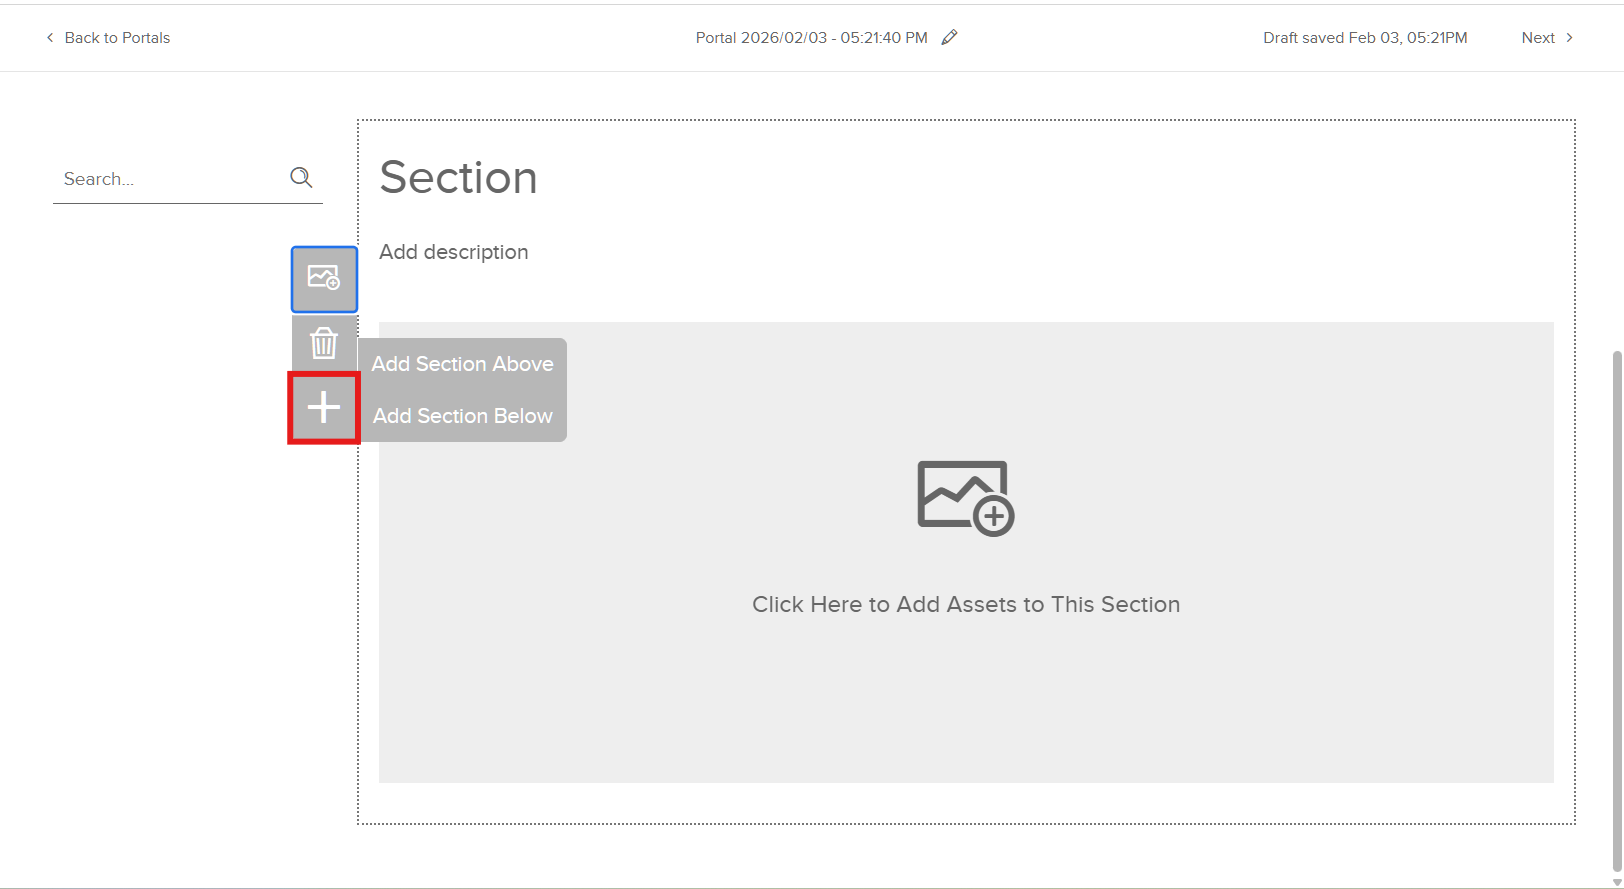
Task: Choose Add Section Below
Action: pyautogui.click(x=462, y=416)
